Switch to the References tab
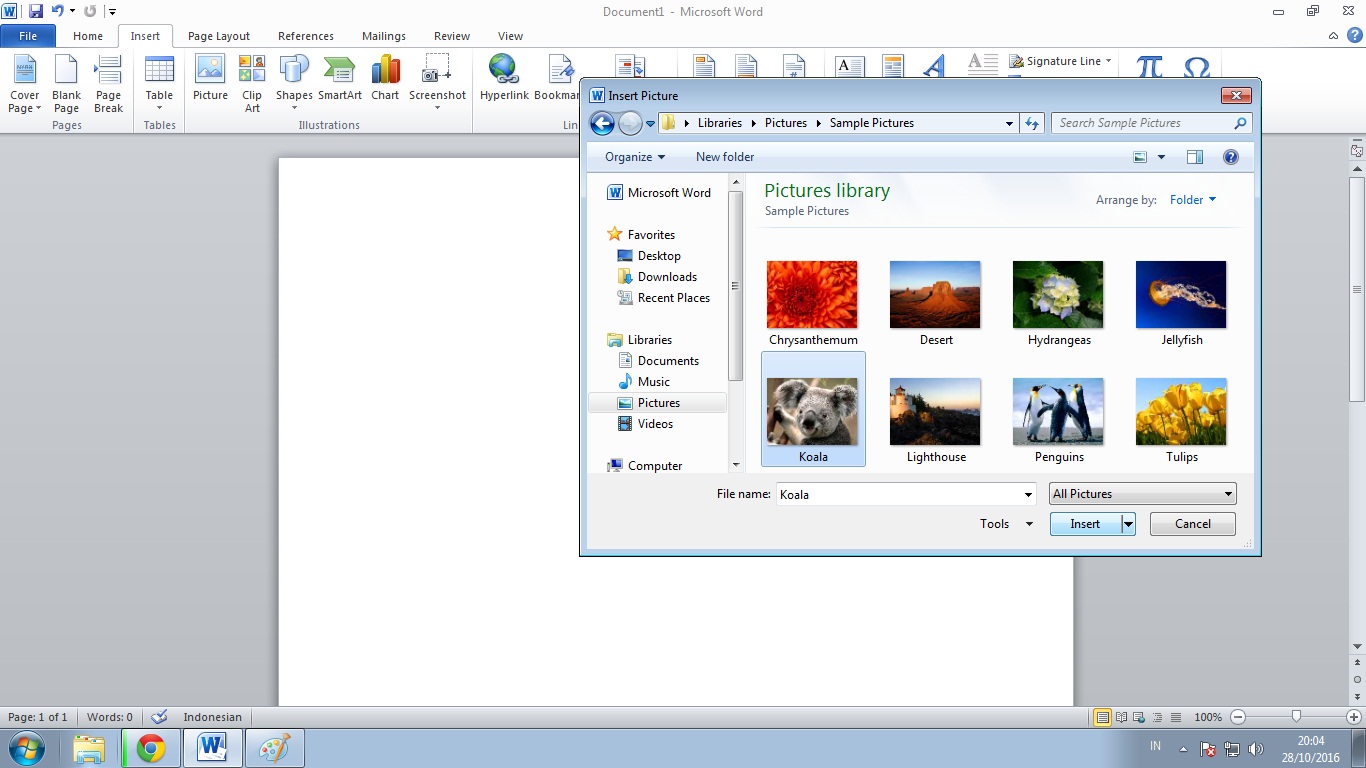The height and width of the screenshot is (768, 1366). [x=306, y=36]
